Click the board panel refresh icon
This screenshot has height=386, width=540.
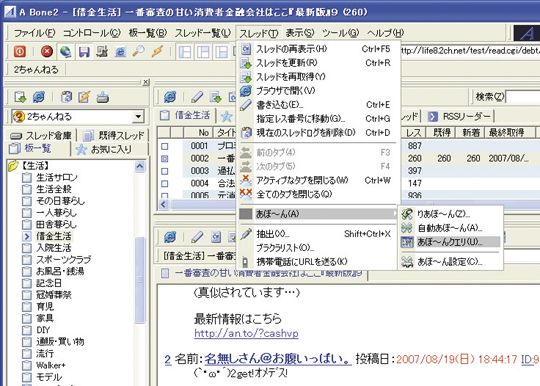pyautogui.click(x=39, y=97)
